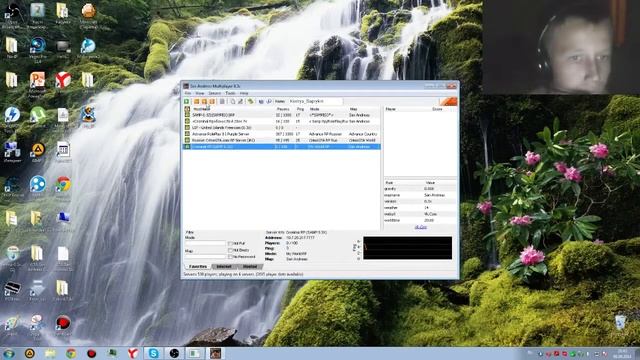640x360 pixels.
Task: Click the green filter icon in the toolbar
Action: (250, 101)
